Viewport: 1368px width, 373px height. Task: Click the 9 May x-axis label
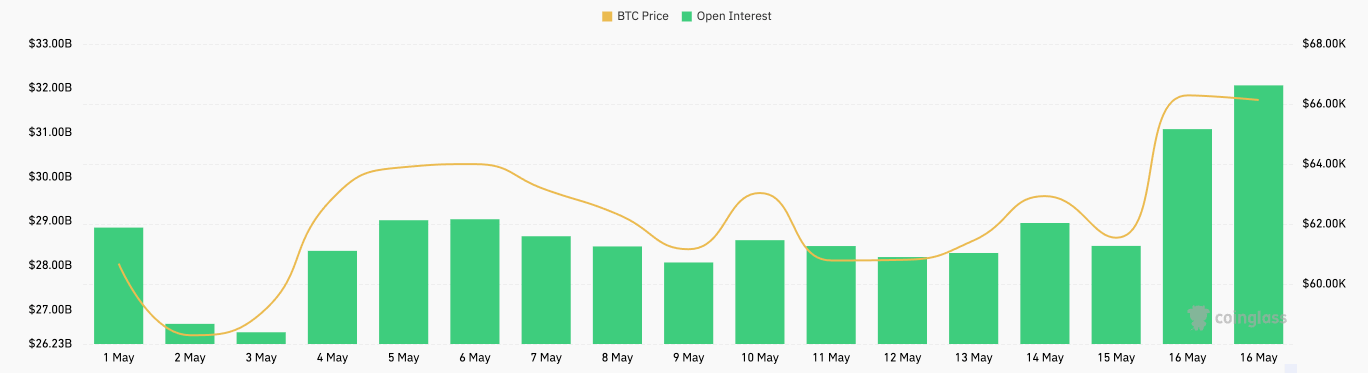(x=688, y=357)
